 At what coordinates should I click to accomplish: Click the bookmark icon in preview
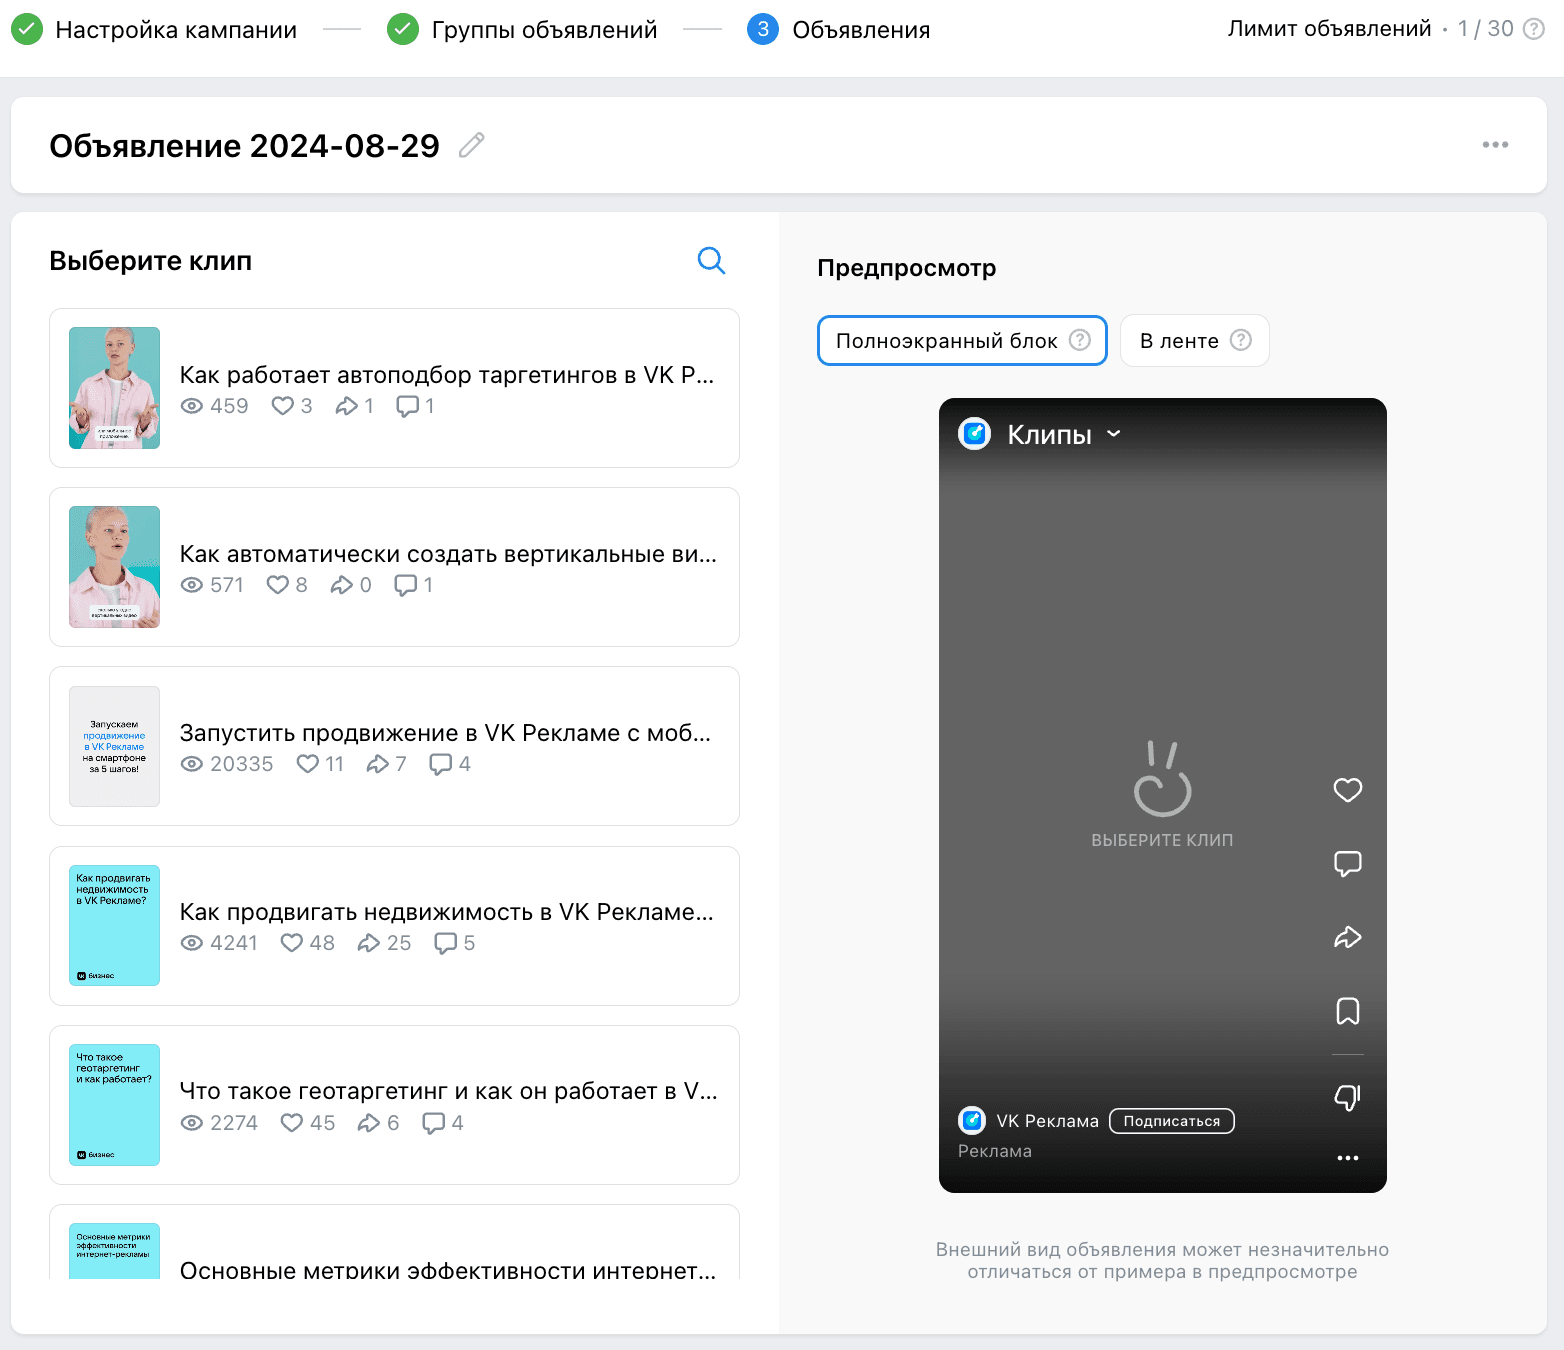click(x=1348, y=1011)
